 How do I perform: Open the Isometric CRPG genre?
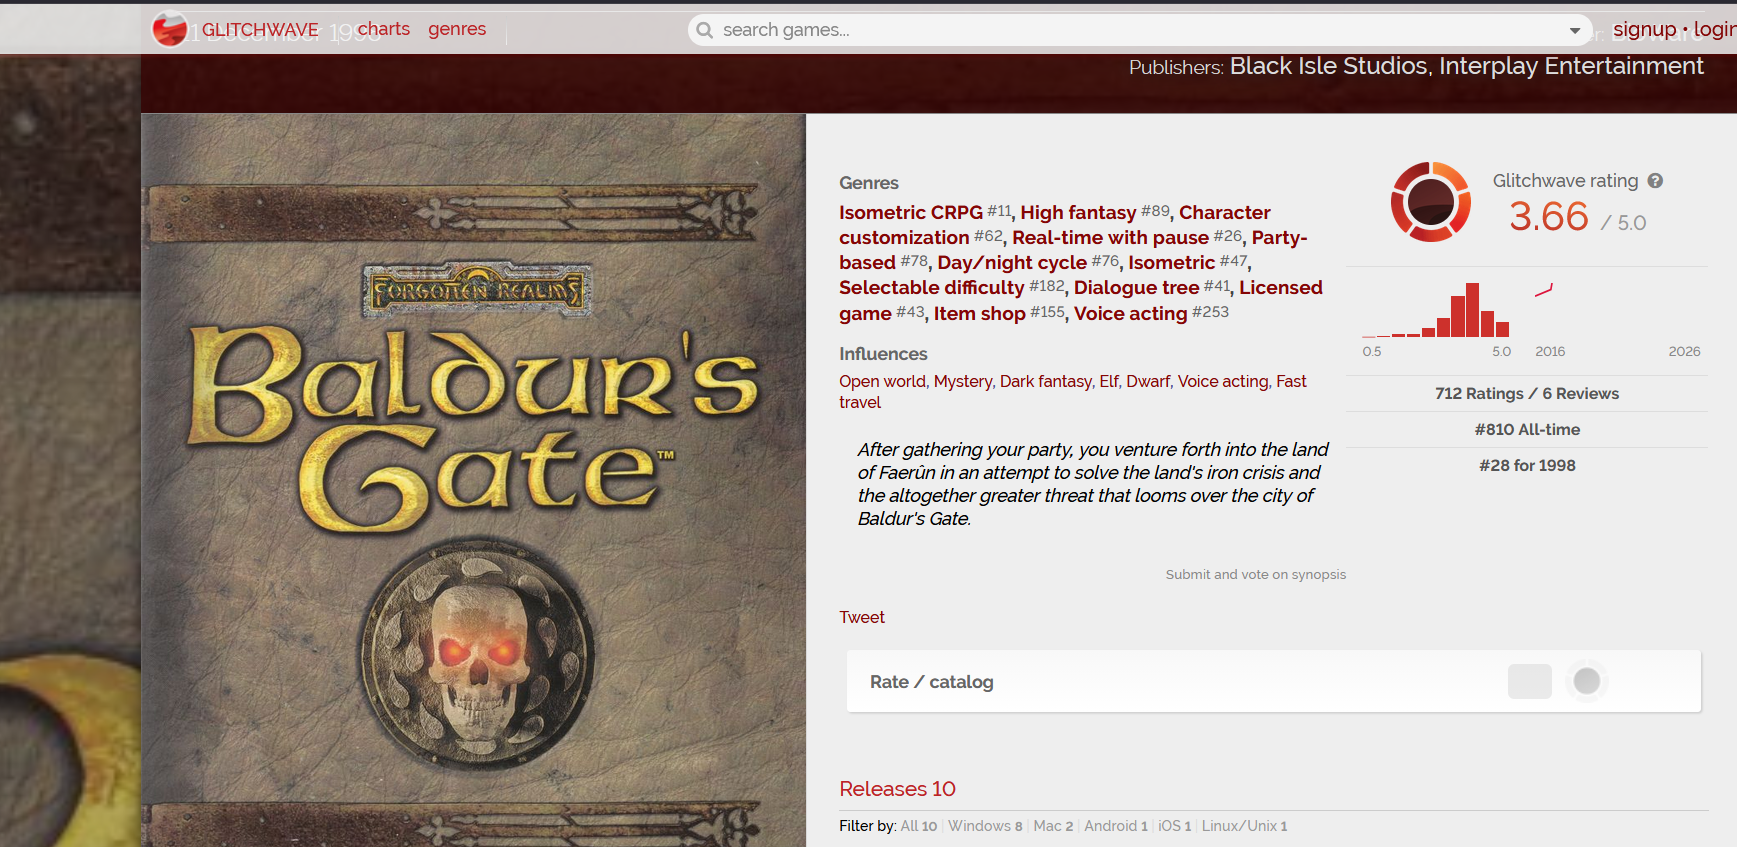pos(911,212)
